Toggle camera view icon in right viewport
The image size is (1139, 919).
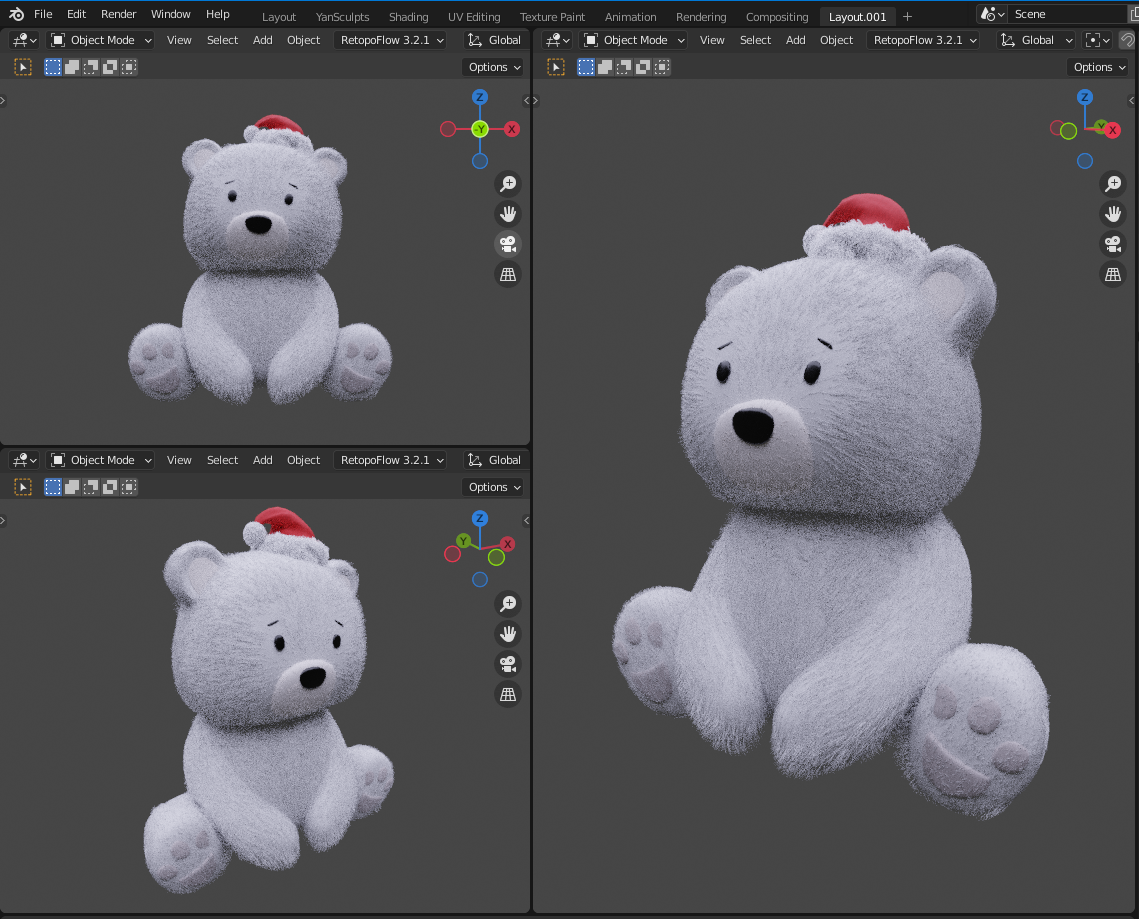pyautogui.click(x=1113, y=244)
